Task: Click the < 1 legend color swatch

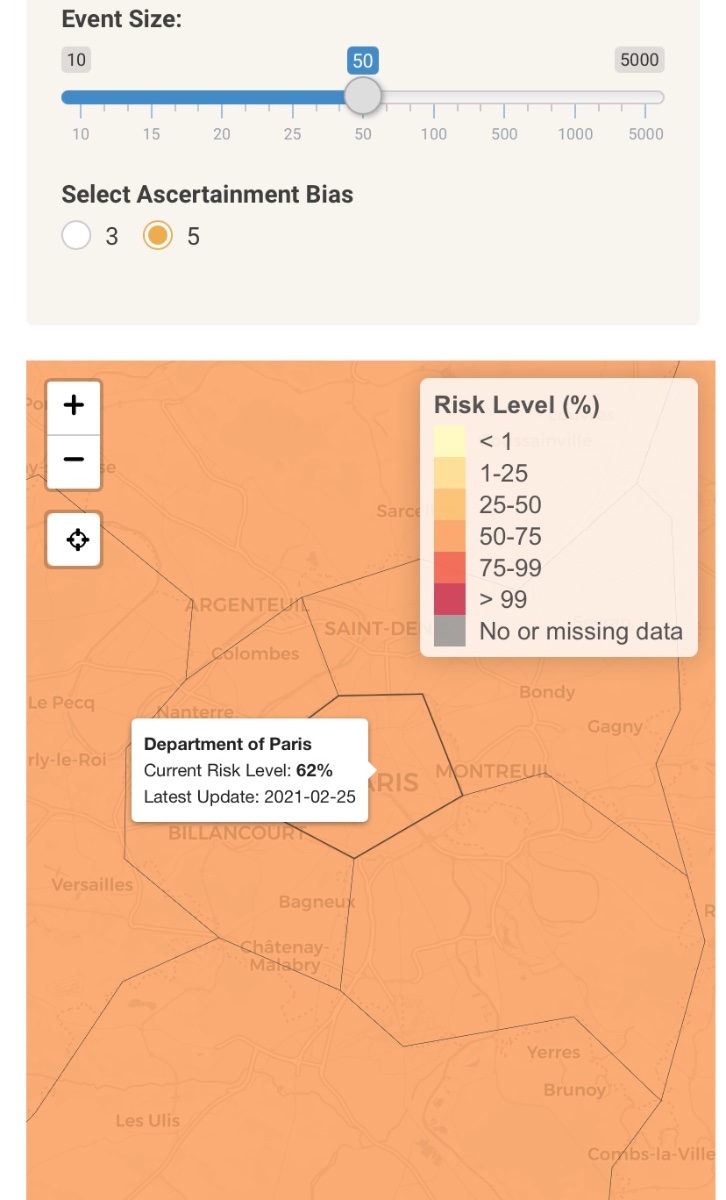Action: 450,441
